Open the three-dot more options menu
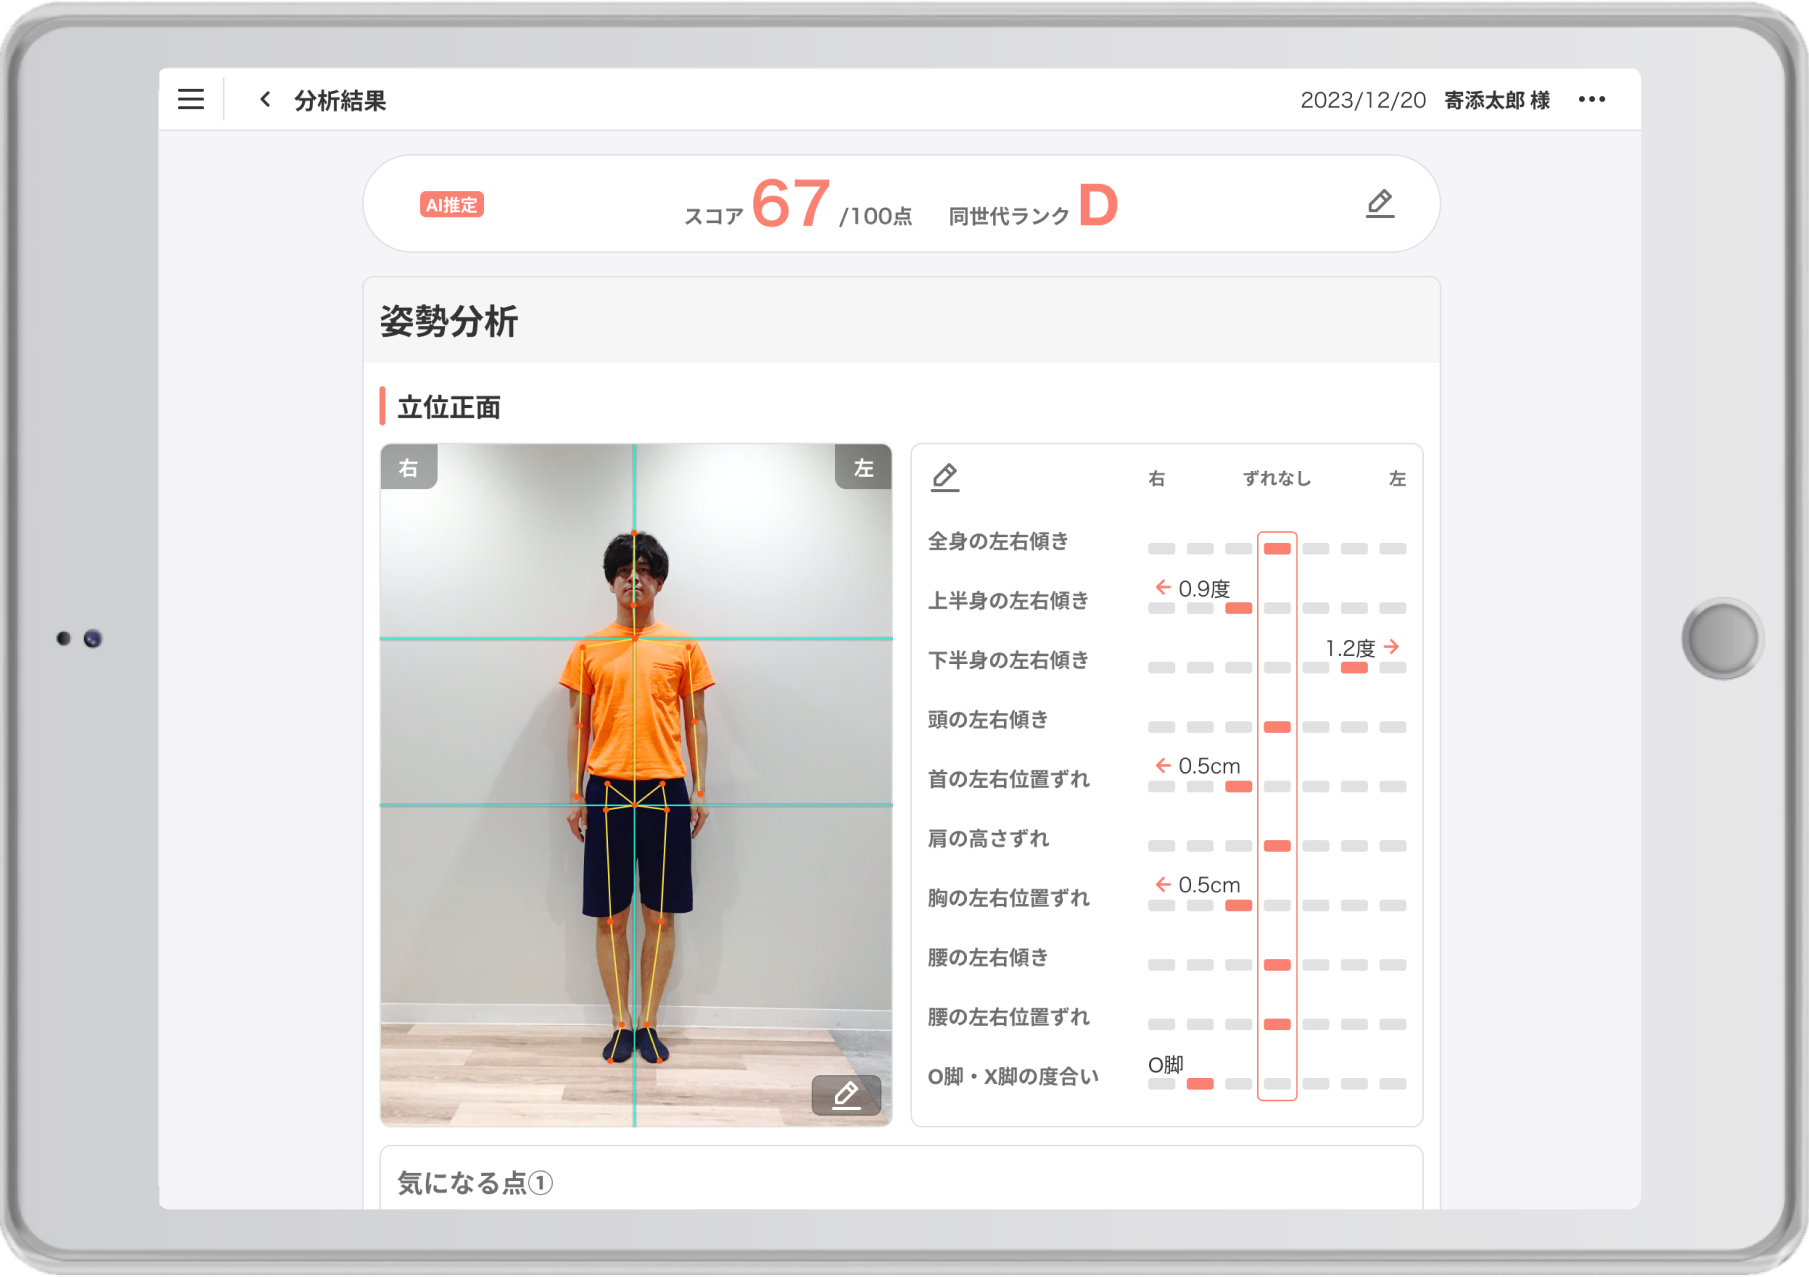1809x1277 pixels. click(1591, 99)
